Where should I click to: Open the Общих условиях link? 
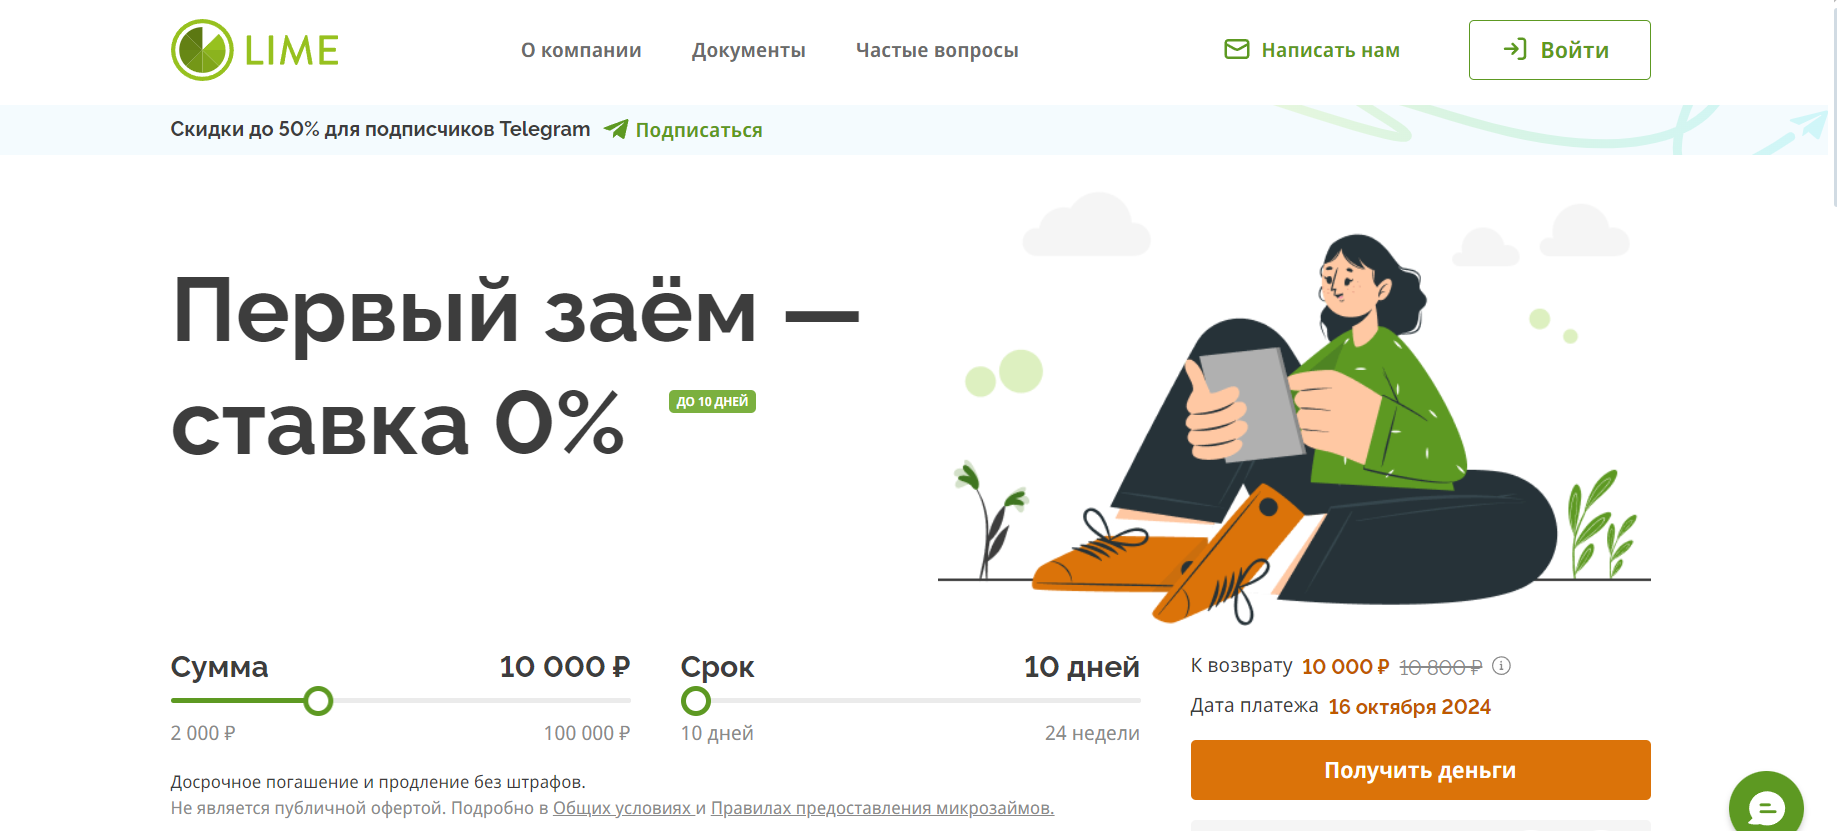point(622,808)
